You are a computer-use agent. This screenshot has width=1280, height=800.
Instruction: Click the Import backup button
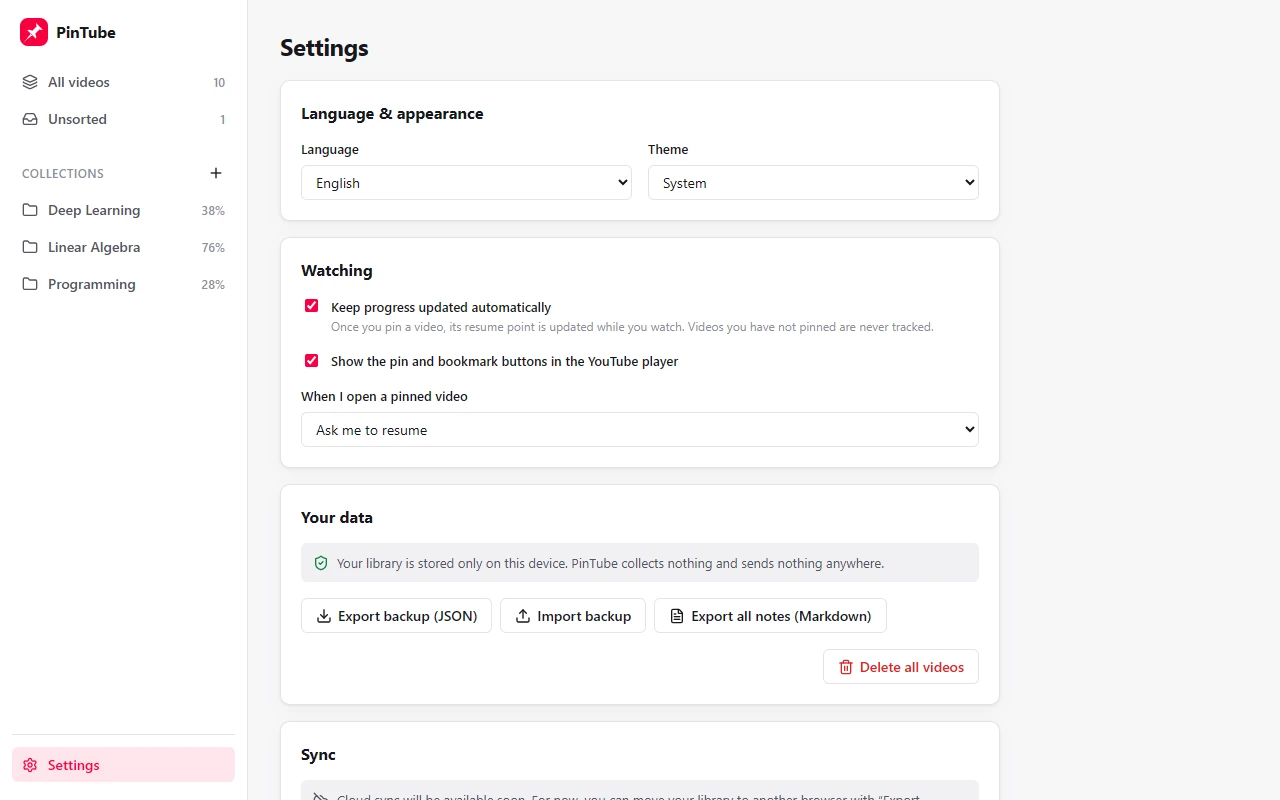573,616
